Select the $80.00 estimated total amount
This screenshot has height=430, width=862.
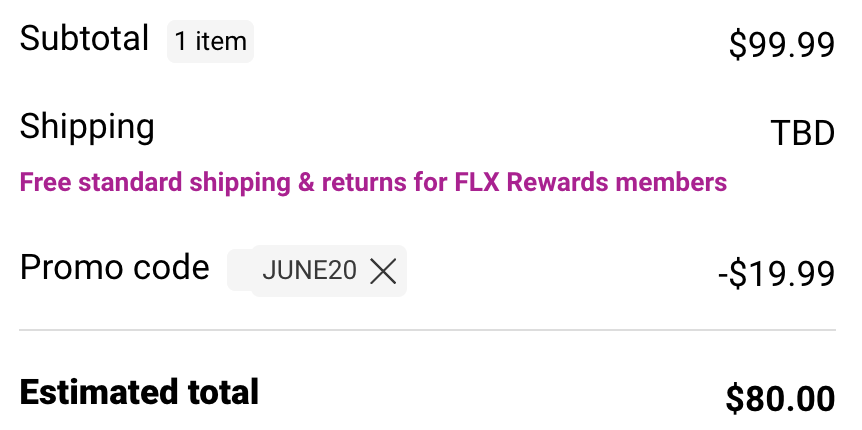[780, 398]
